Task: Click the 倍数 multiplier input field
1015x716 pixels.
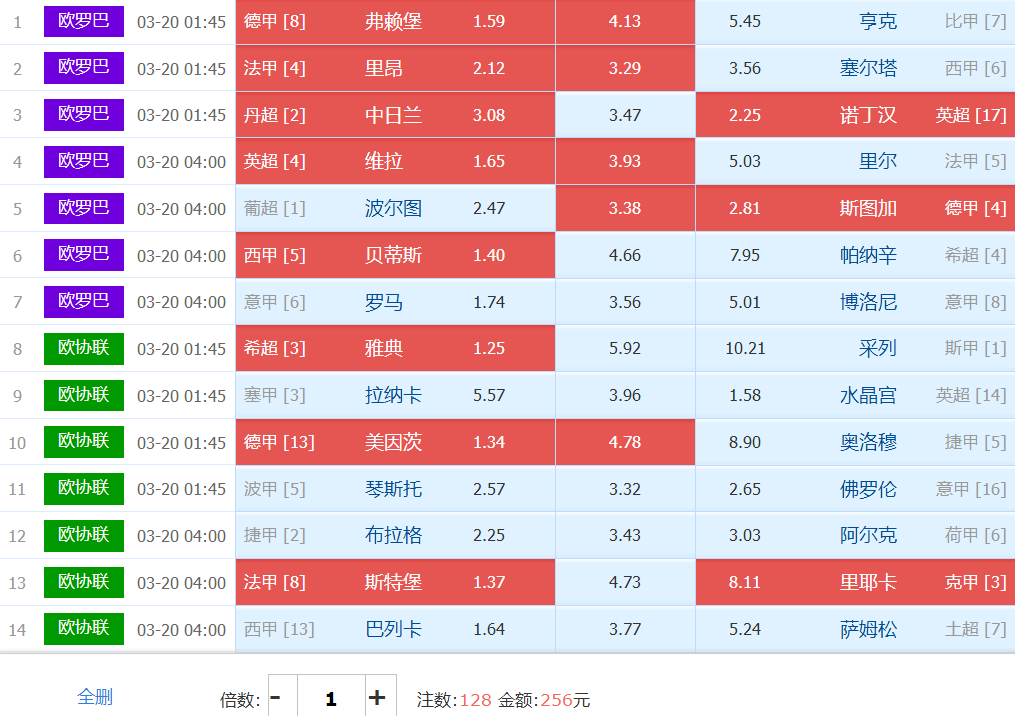Action: pos(331,698)
